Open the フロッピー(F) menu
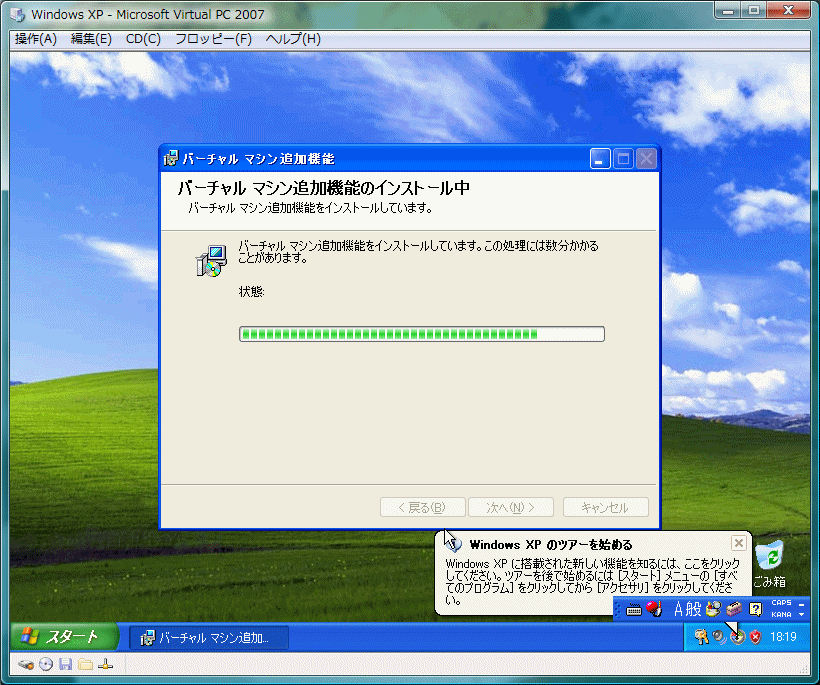Screen dimensions: 820x685 click(213, 39)
